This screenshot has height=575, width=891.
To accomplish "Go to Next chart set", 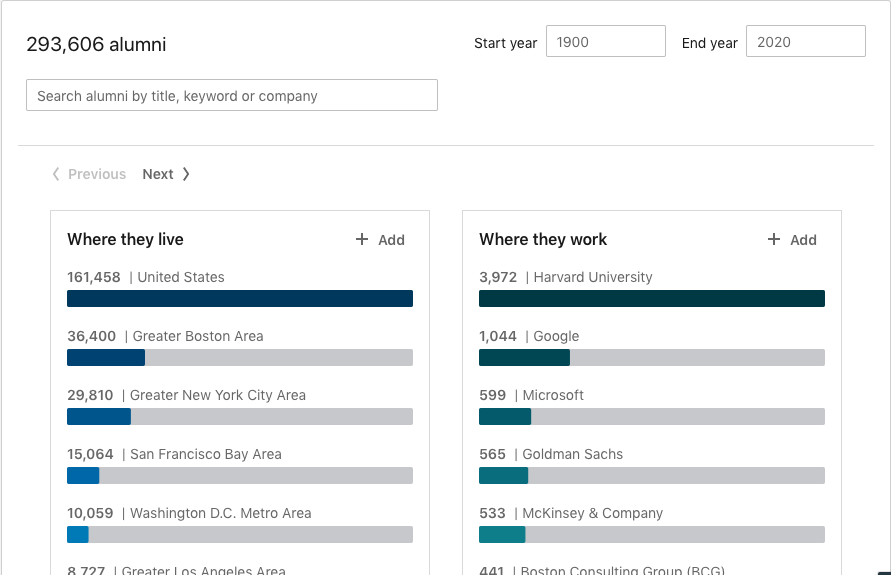I will click(165, 174).
